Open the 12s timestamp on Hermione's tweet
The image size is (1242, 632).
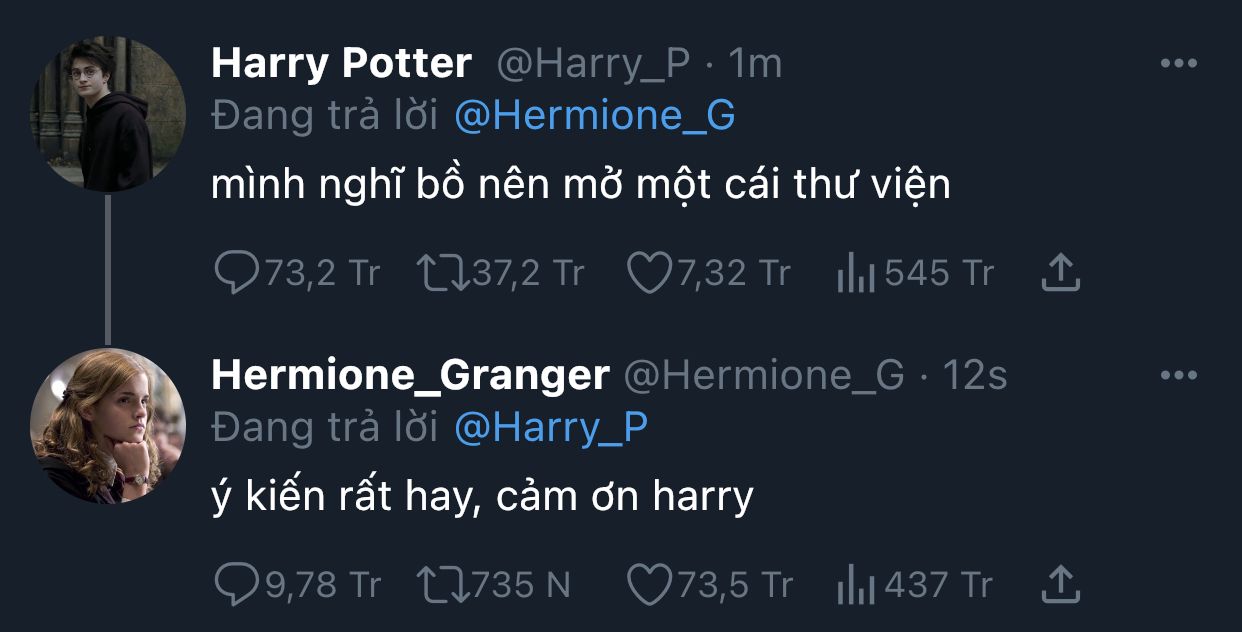975,376
